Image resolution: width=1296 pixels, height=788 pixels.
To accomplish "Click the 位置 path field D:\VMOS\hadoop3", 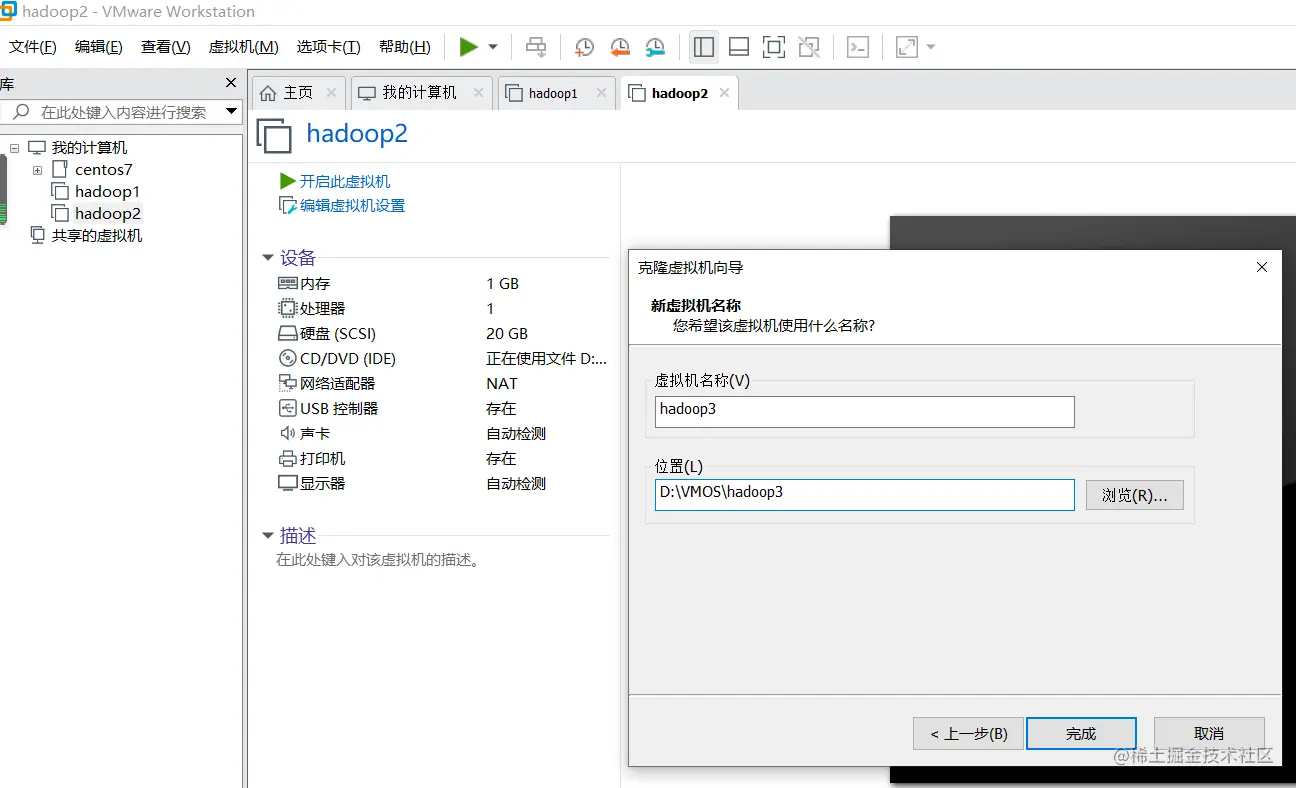I will click(x=864, y=495).
